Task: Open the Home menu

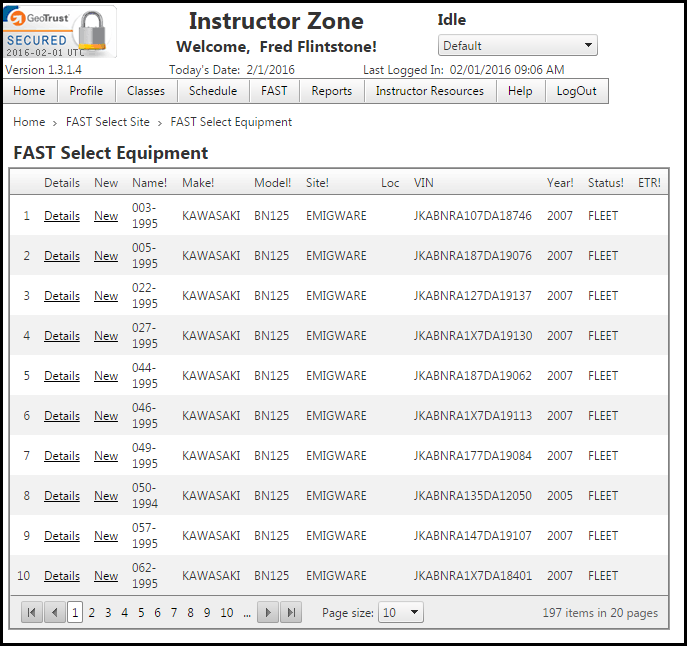Action: tap(29, 91)
